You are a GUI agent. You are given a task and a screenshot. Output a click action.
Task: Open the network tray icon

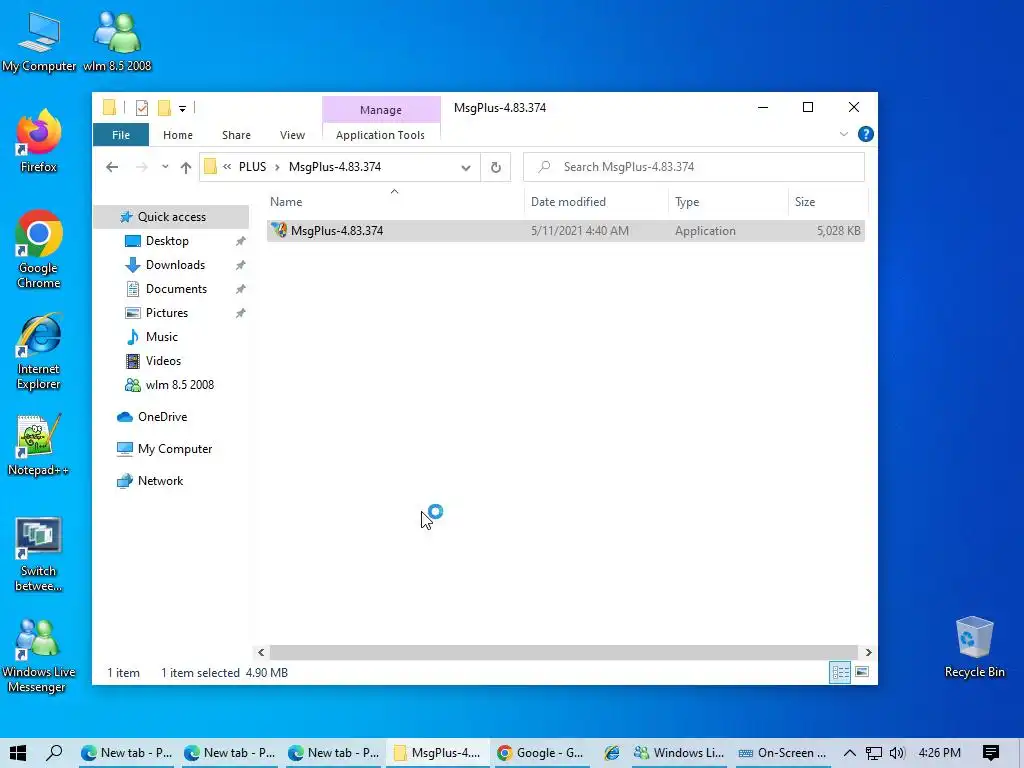[874, 753]
